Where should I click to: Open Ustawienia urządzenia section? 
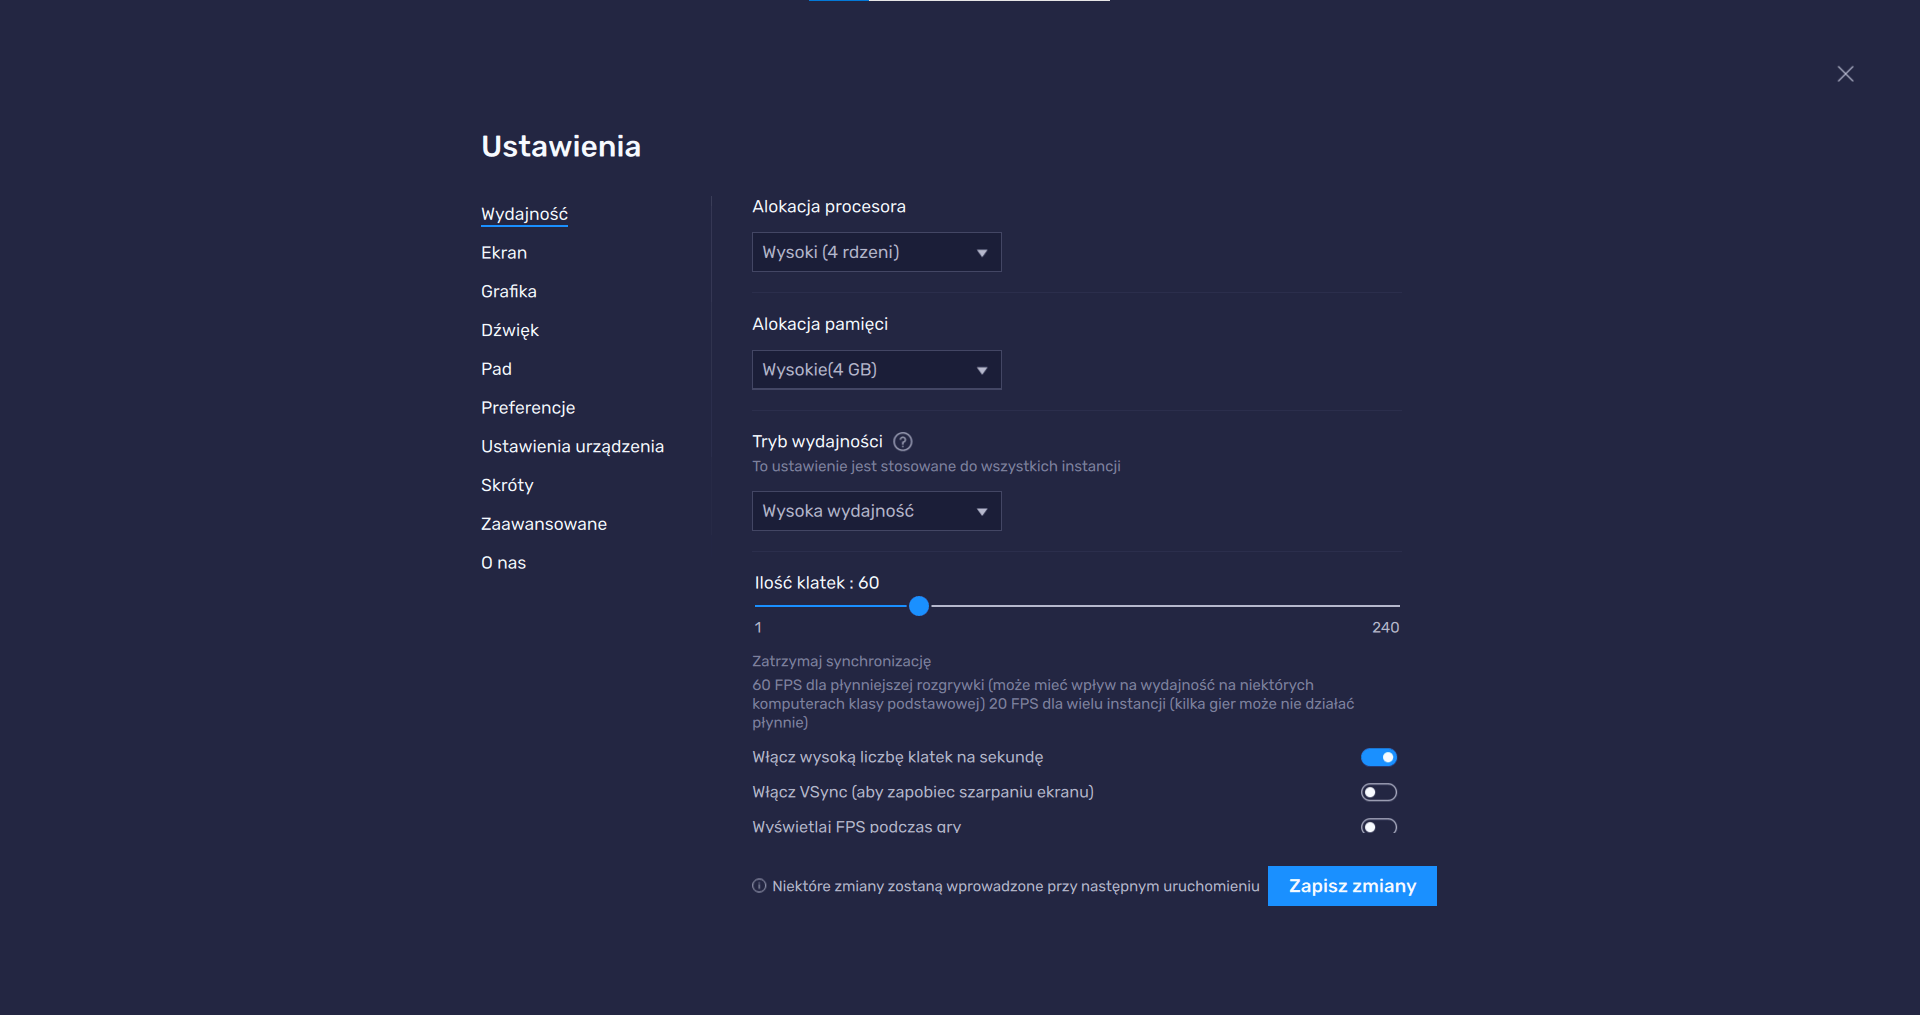(572, 447)
